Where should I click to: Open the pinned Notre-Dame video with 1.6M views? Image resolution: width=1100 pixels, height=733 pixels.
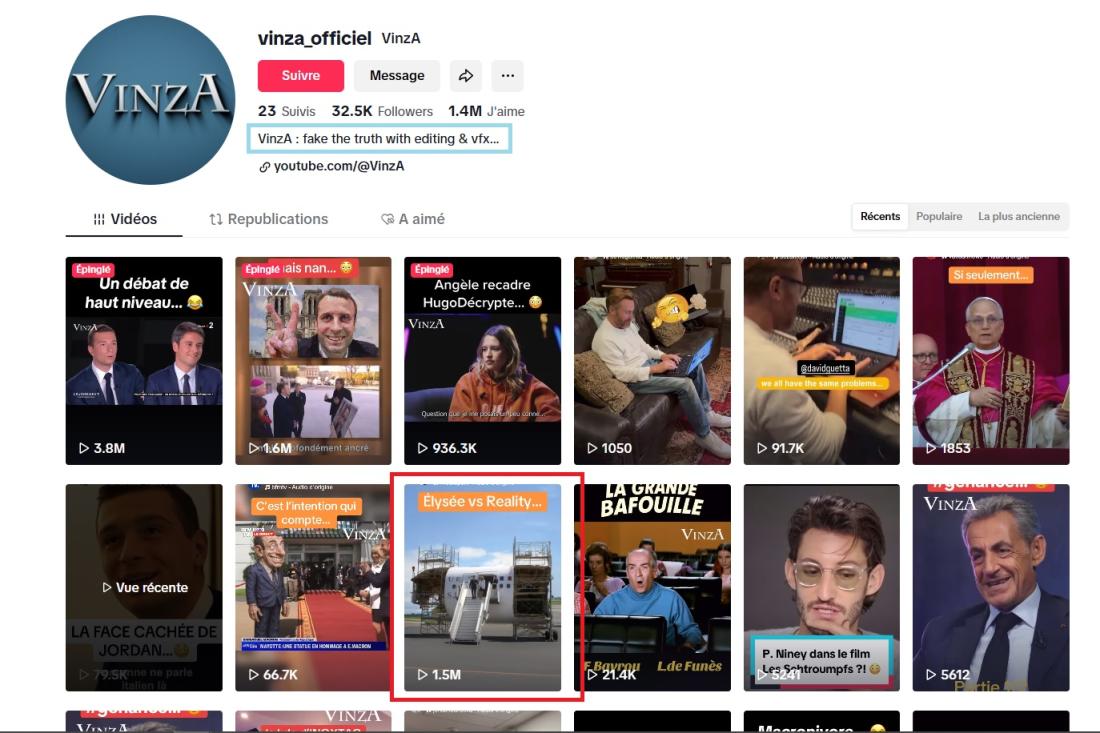coord(313,361)
